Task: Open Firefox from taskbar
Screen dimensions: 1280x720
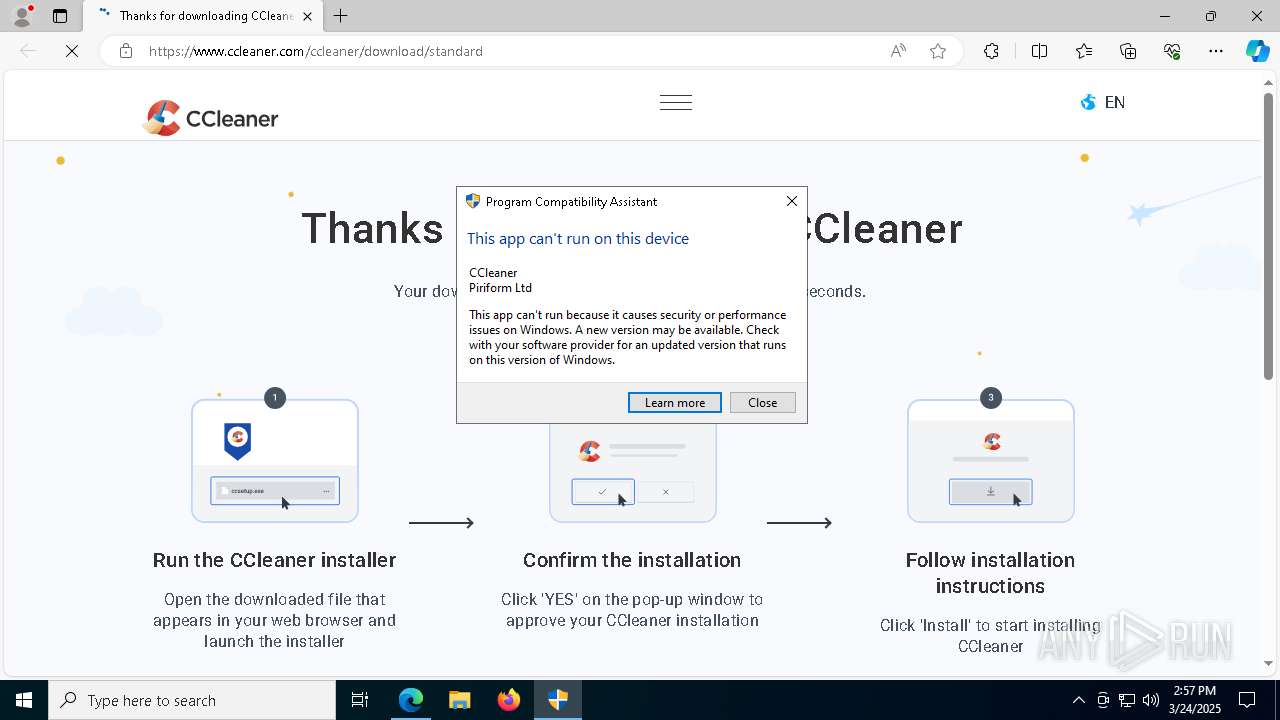Action: pos(509,700)
